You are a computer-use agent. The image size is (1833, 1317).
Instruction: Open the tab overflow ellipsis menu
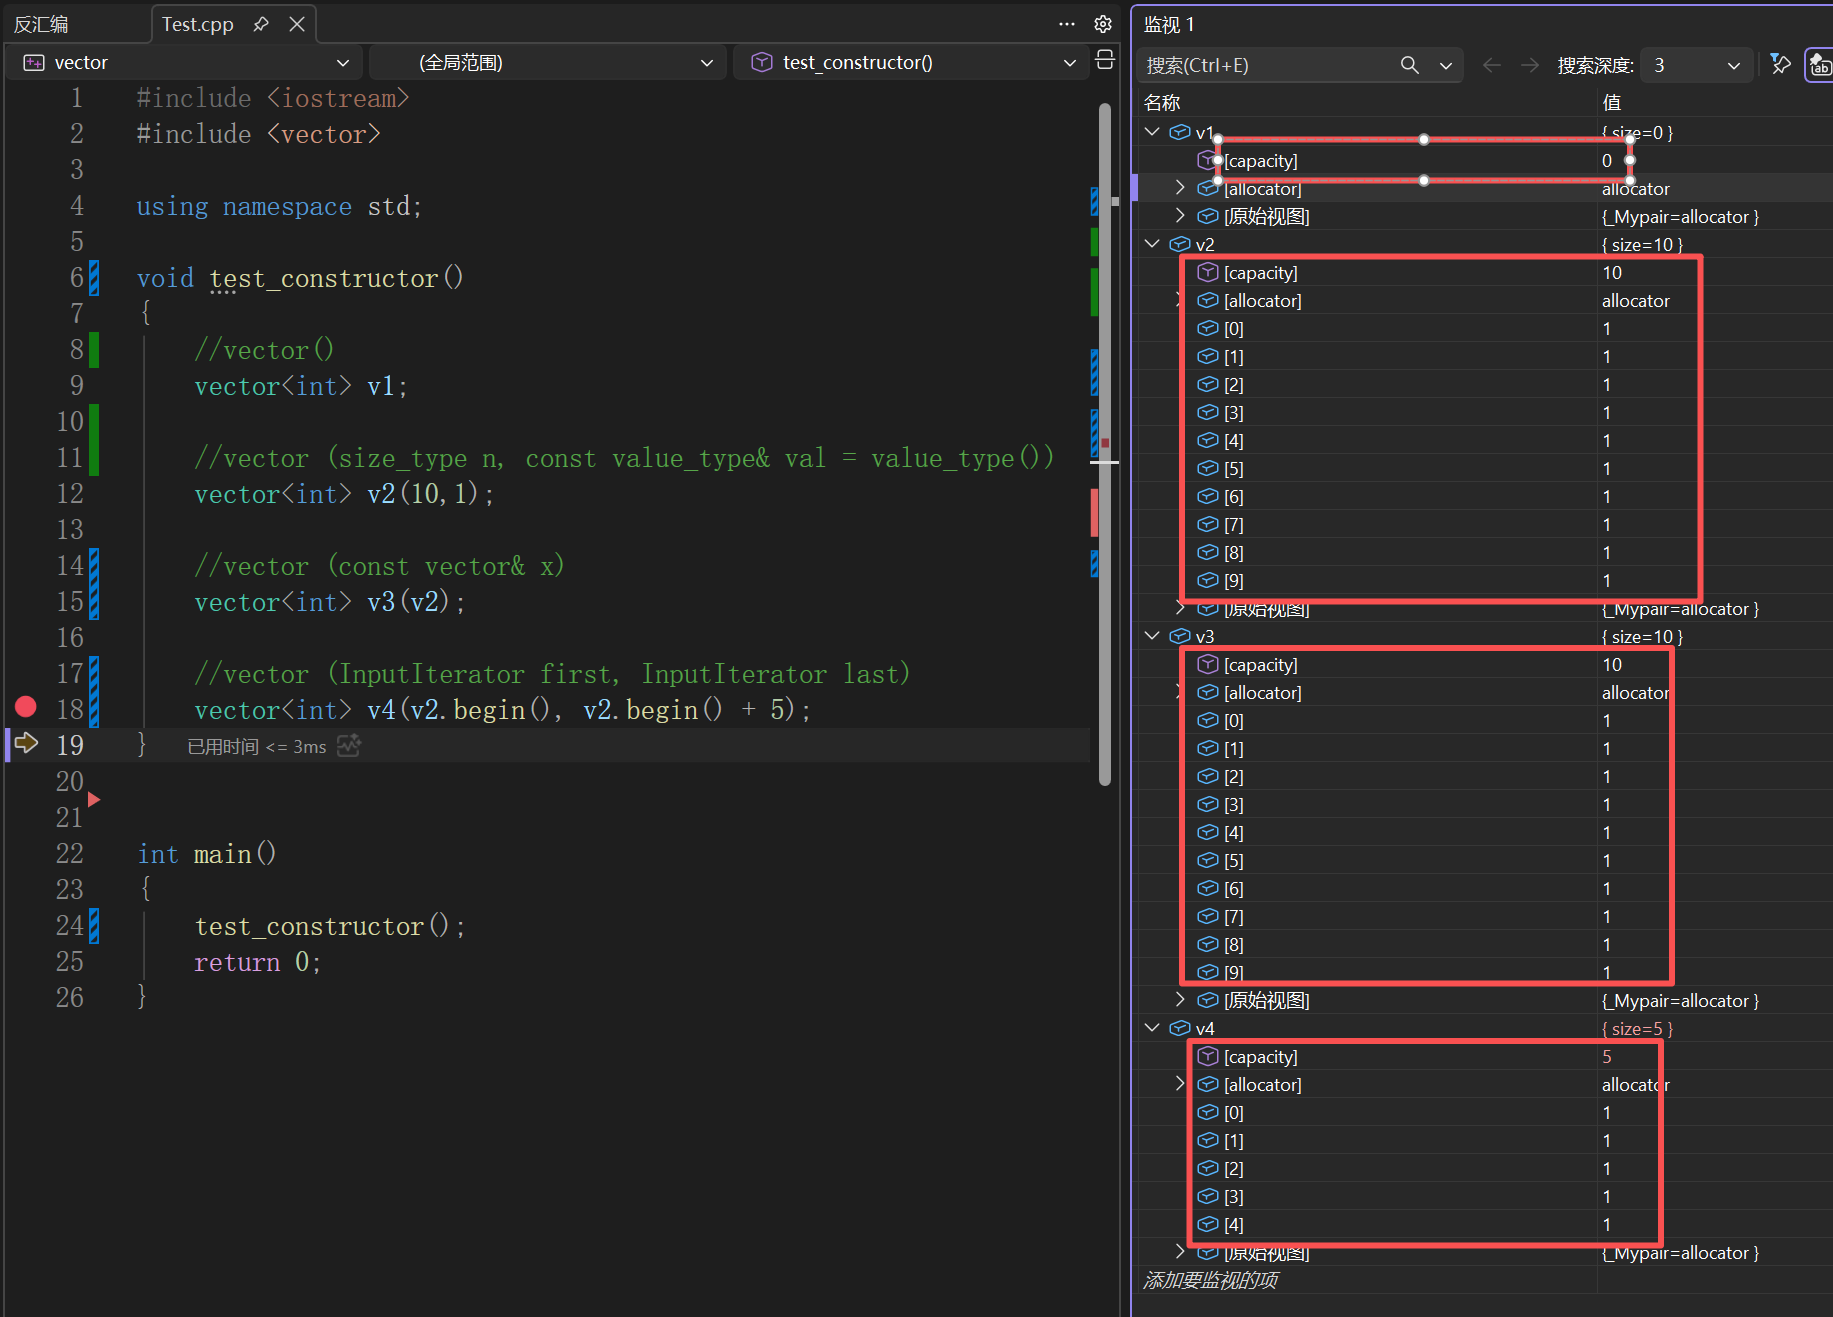[1067, 24]
